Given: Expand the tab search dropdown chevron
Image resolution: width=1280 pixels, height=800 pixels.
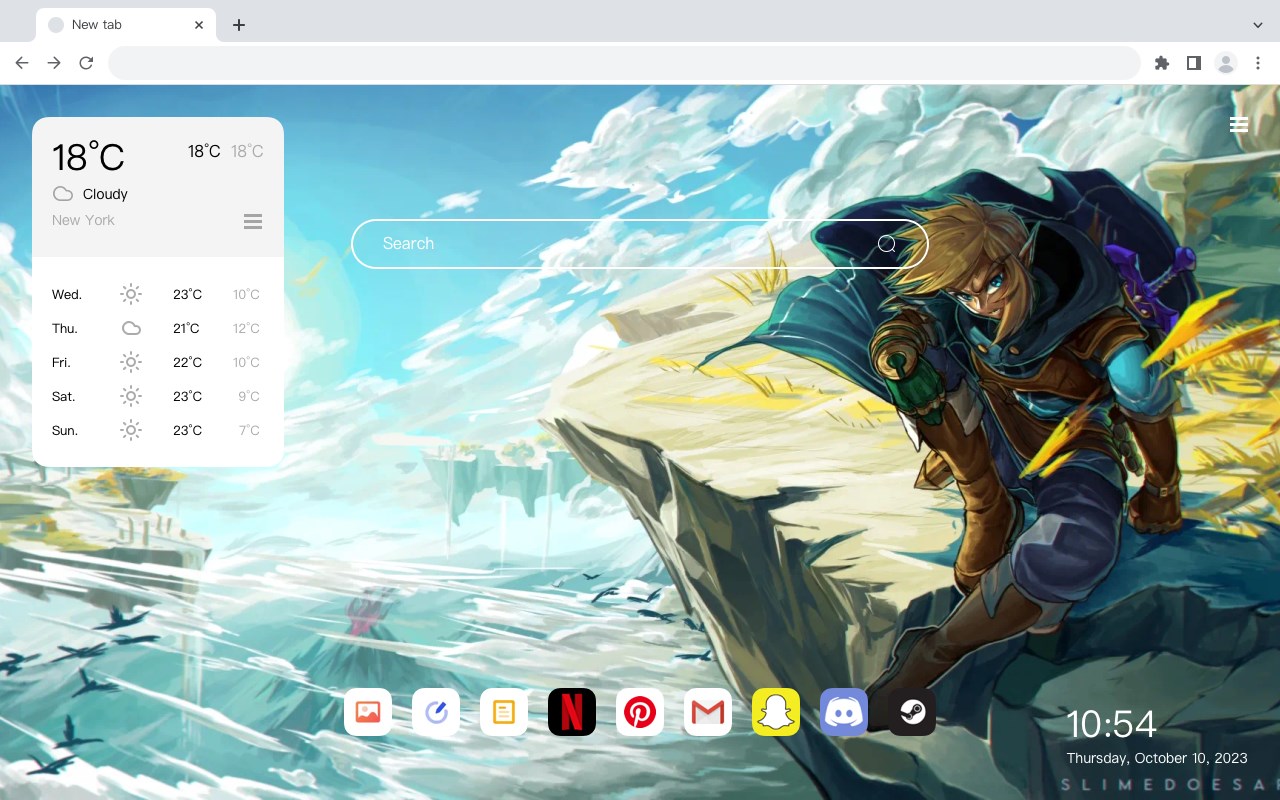Looking at the screenshot, I should [1258, 25].
